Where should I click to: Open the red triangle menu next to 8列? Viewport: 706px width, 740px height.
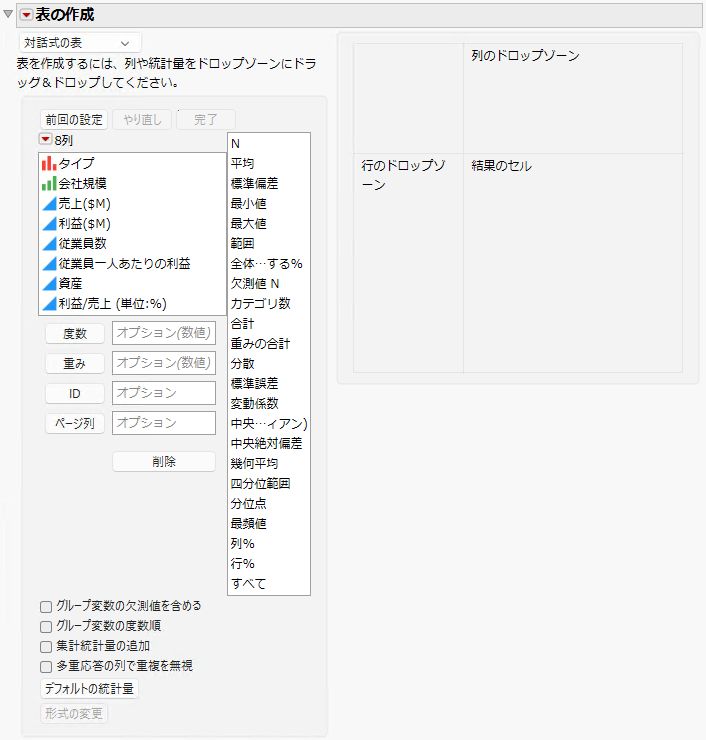(x=45, y=139)
